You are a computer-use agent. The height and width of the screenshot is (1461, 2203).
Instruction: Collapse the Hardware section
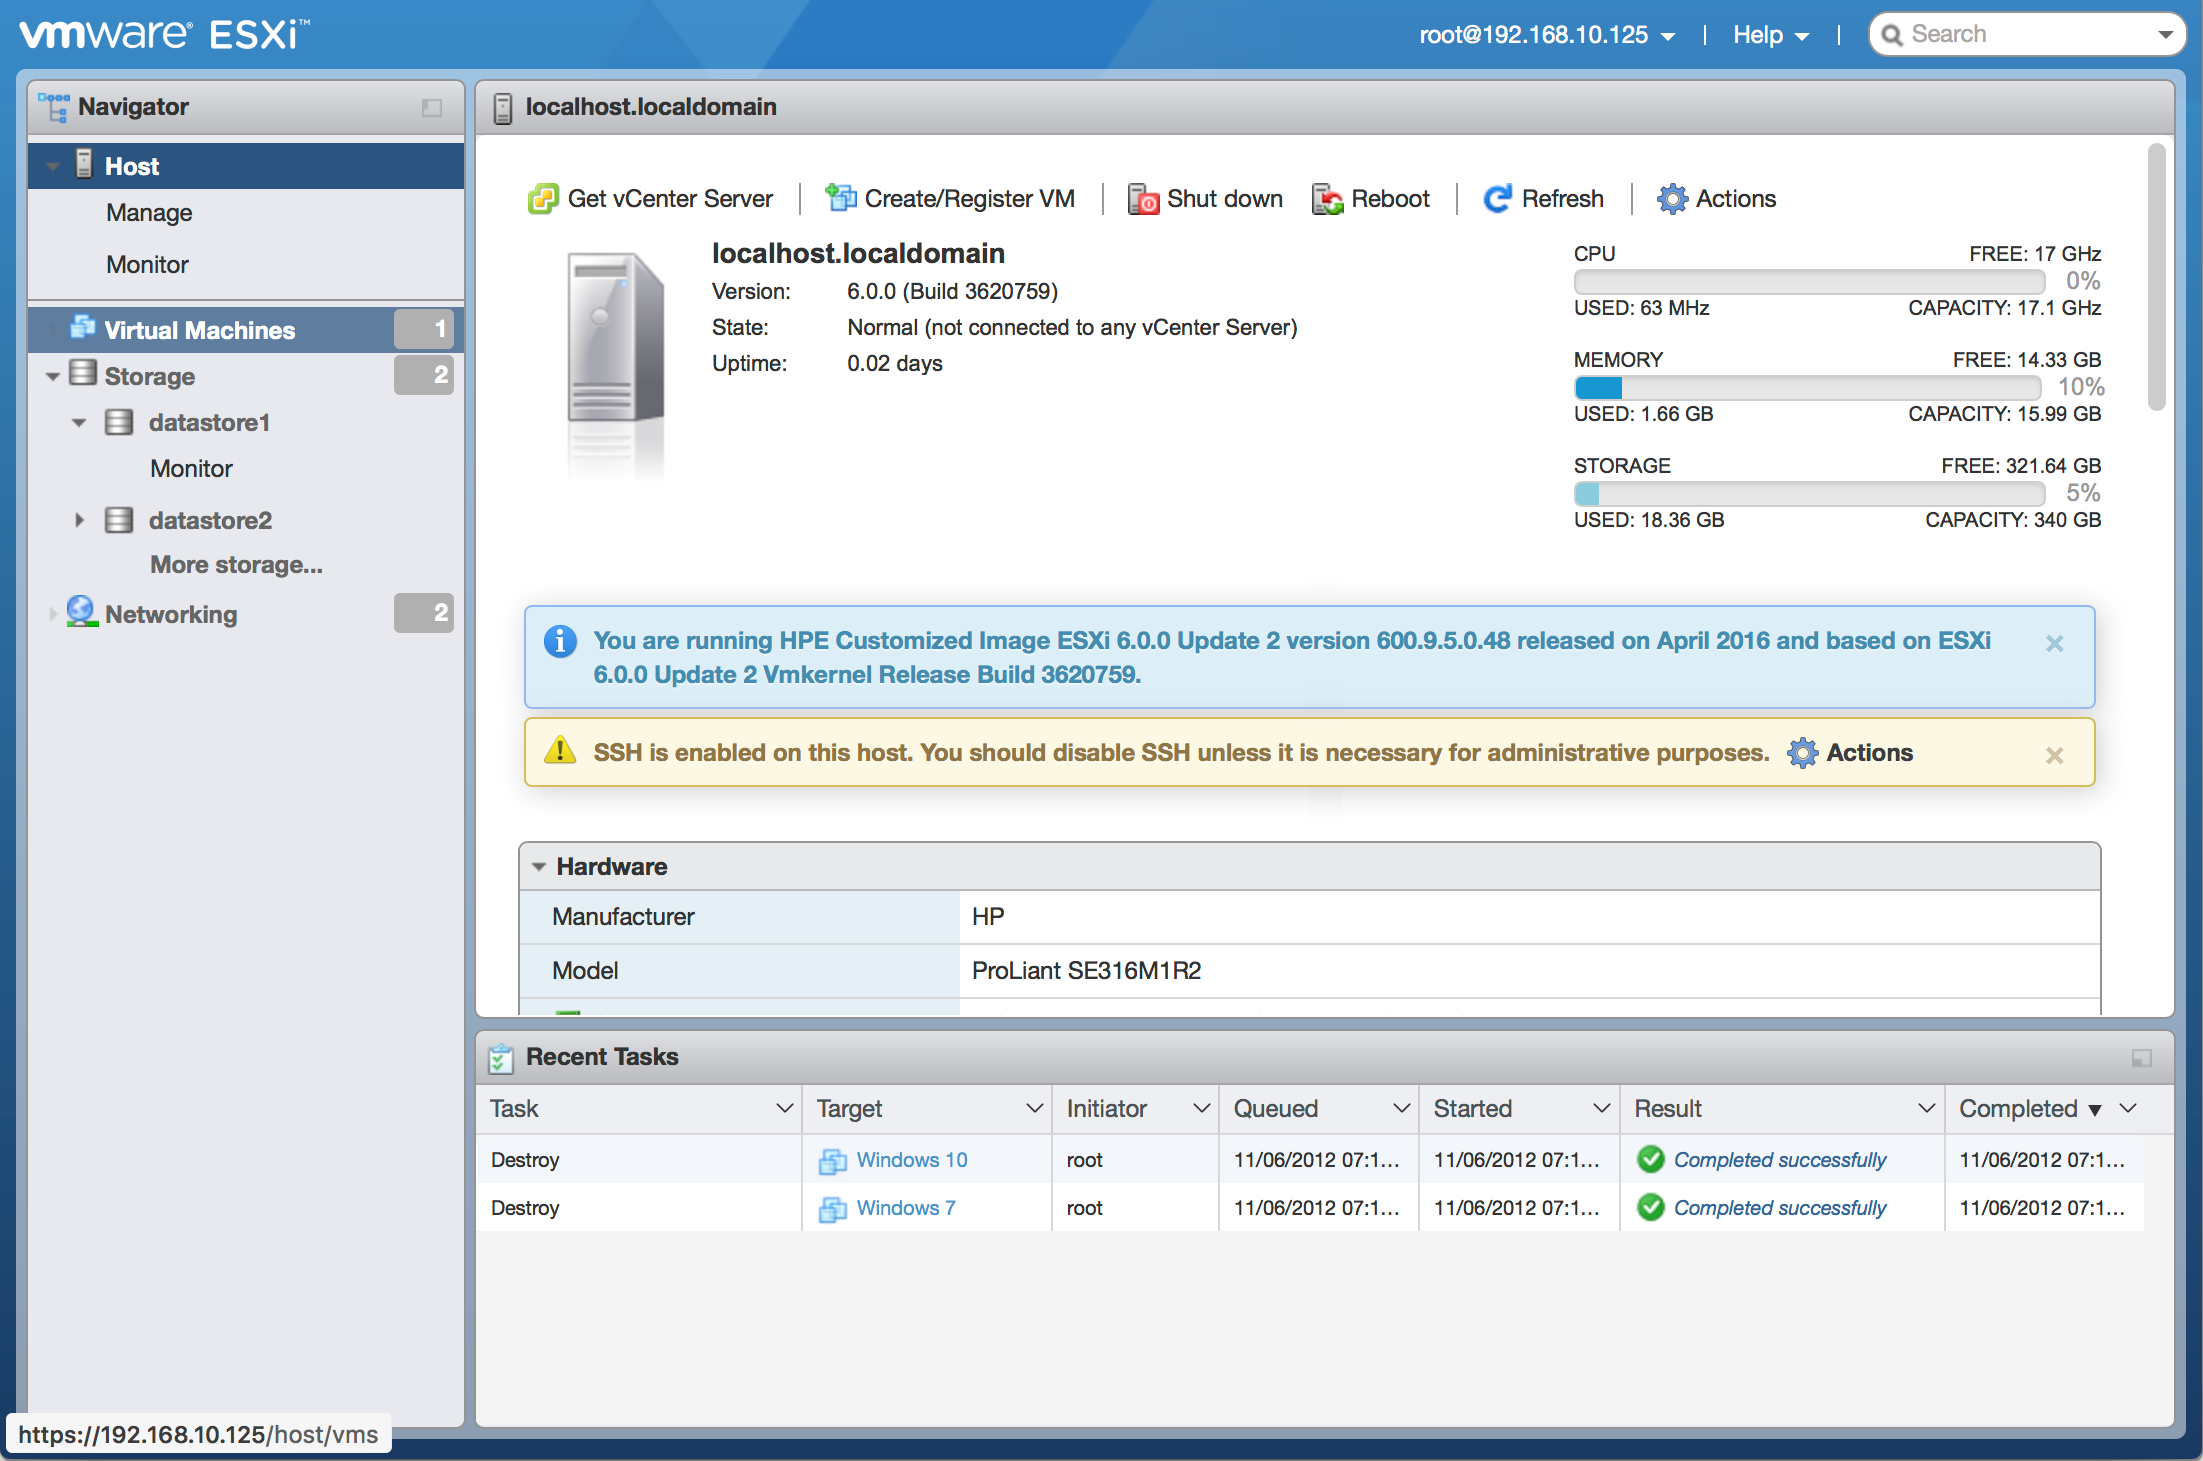click(x=539, y=867)
